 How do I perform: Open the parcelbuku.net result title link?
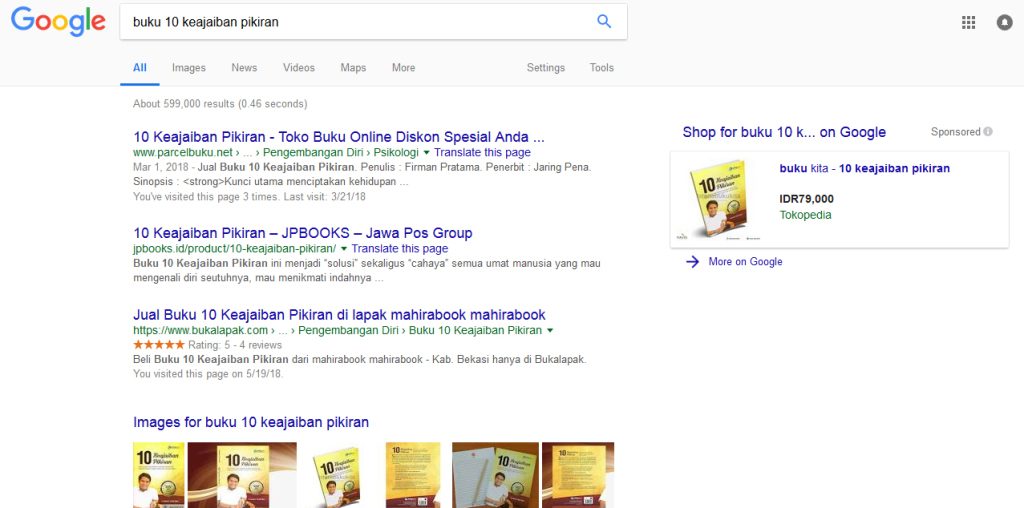click(339, 137)
